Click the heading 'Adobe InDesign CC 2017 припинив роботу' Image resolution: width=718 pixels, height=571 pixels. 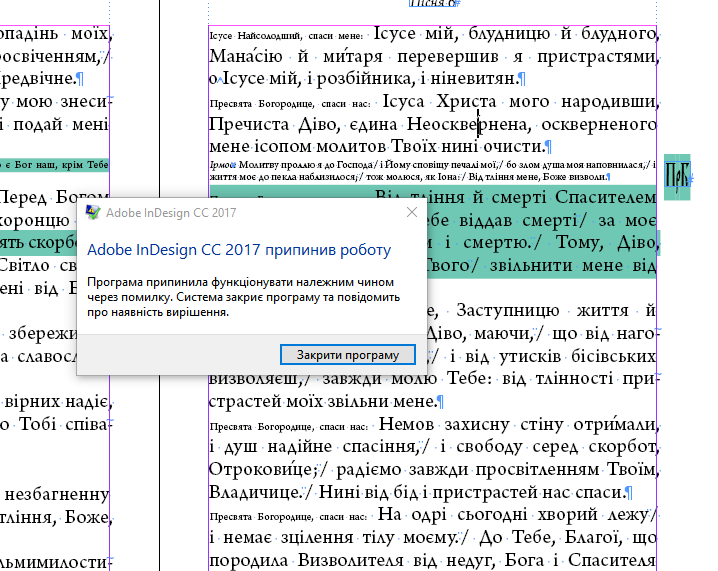(239, 250)
